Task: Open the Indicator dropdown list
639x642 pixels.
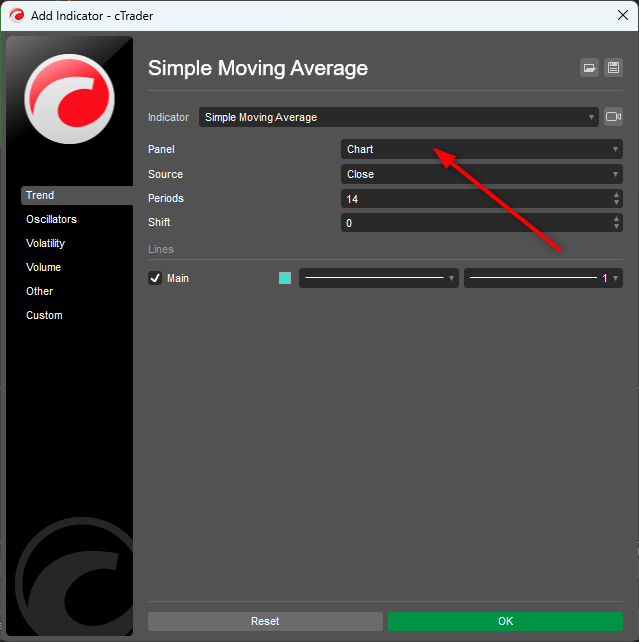Action: (399, 117)
